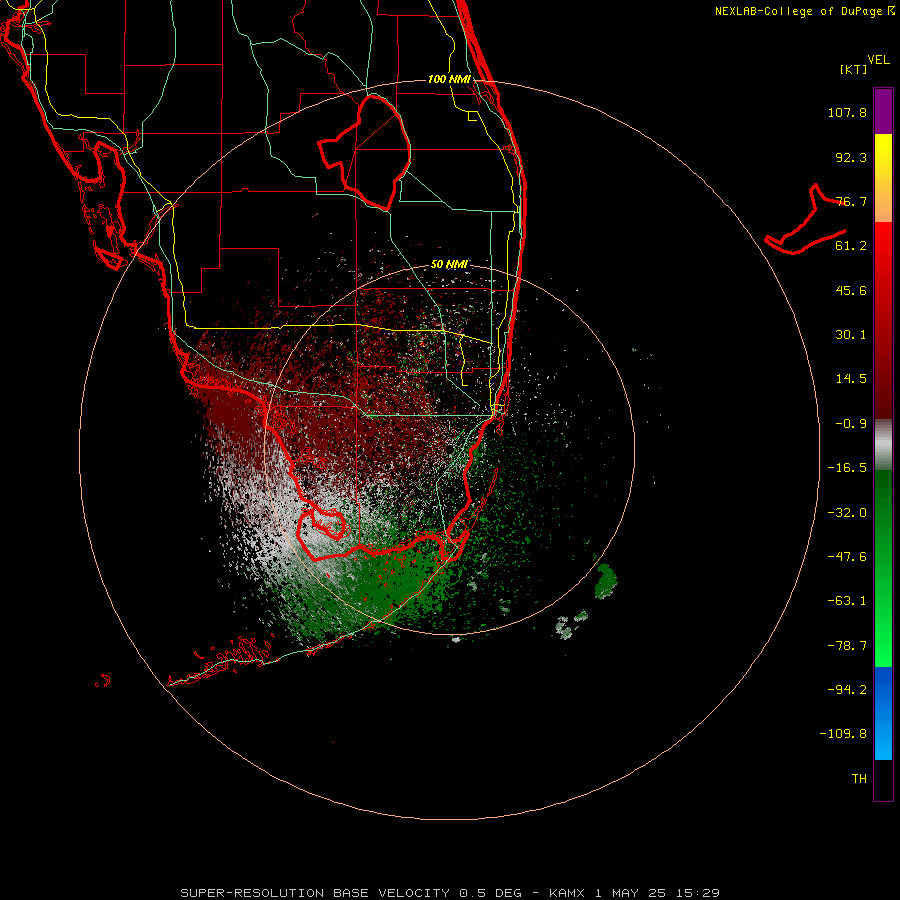900x900 pixels.
Task: Select the 92.3 velocity scale value
Action: point(851,157)
